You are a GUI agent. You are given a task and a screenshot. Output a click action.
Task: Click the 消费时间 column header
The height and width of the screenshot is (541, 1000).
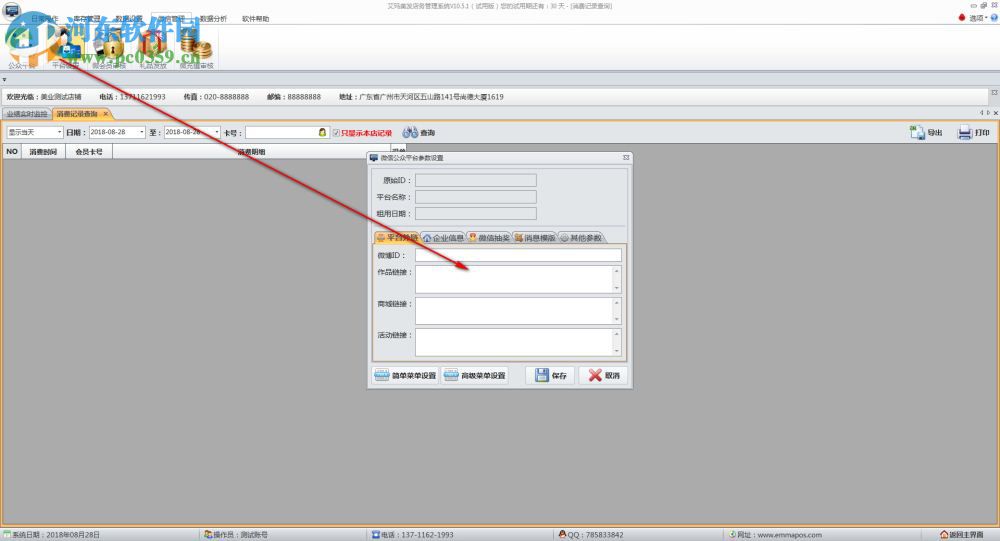click(x=43, y=152)
